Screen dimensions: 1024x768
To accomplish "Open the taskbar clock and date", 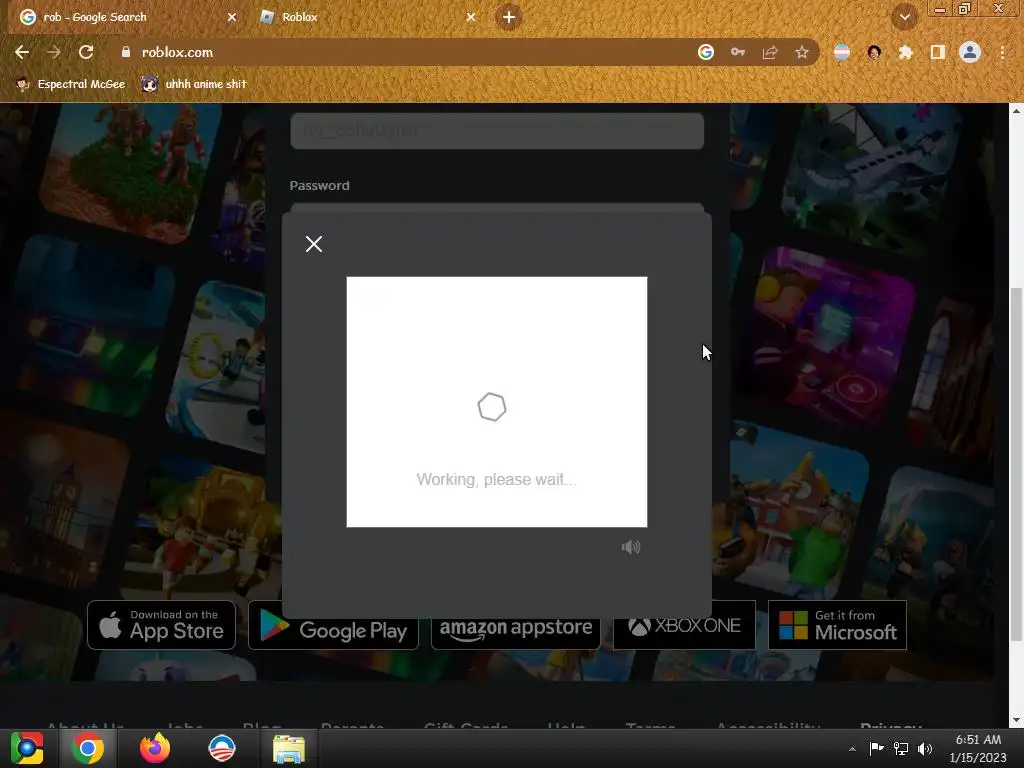I will 978,748.
